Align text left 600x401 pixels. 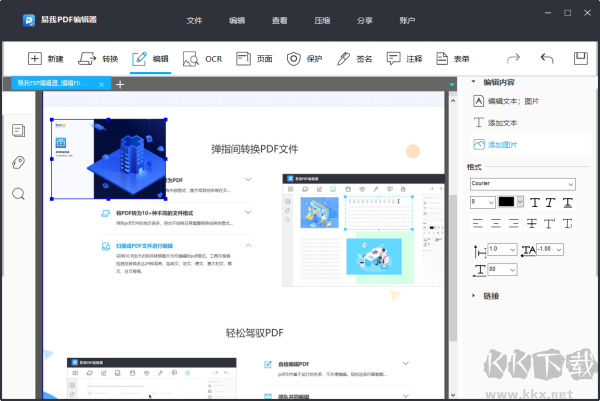(x=478, y=223)
